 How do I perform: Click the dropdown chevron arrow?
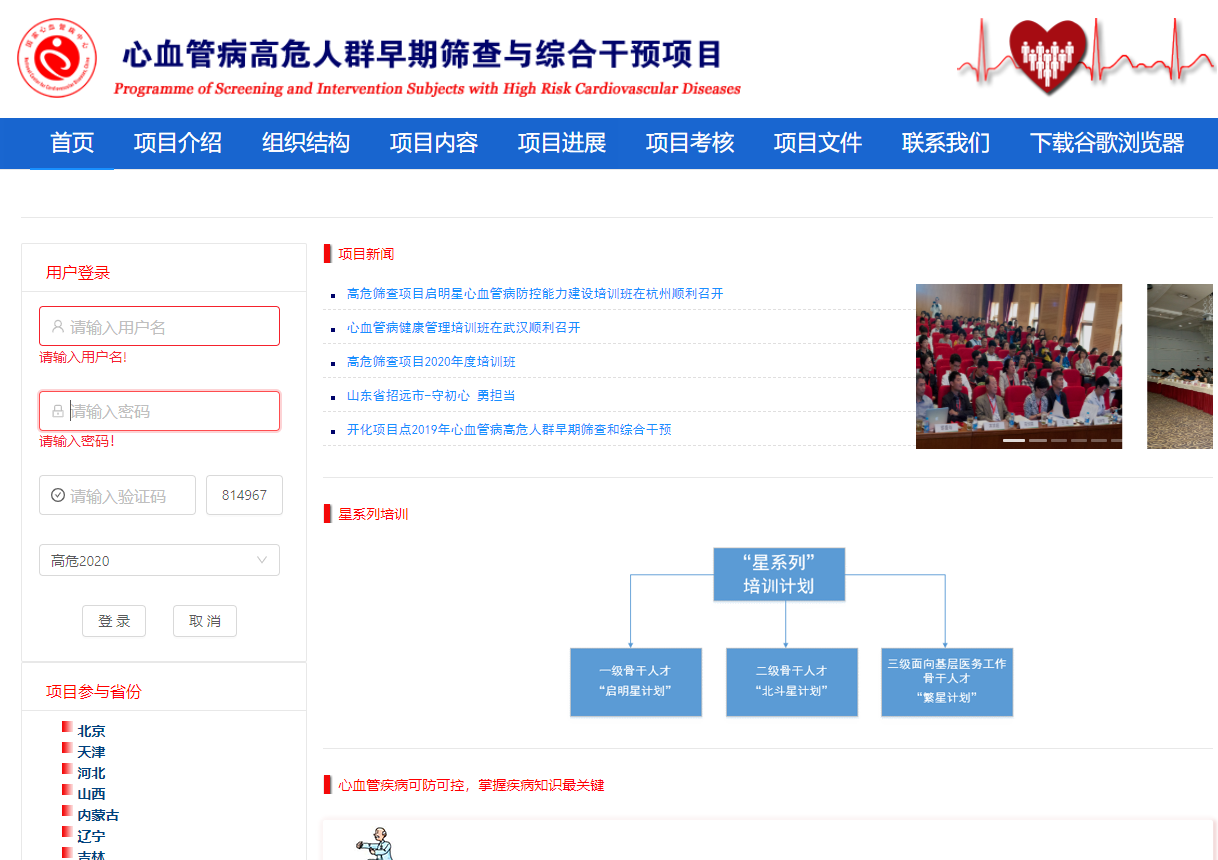click(262, 560)
